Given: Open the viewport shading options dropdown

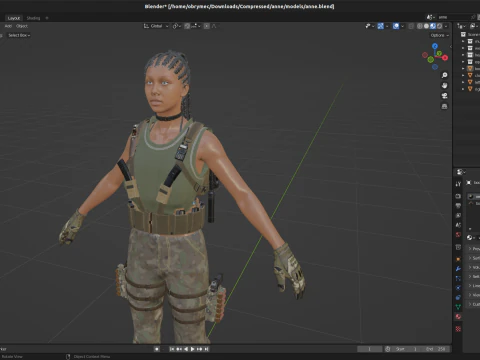Looking at the screenshot, I should [446, 26].
